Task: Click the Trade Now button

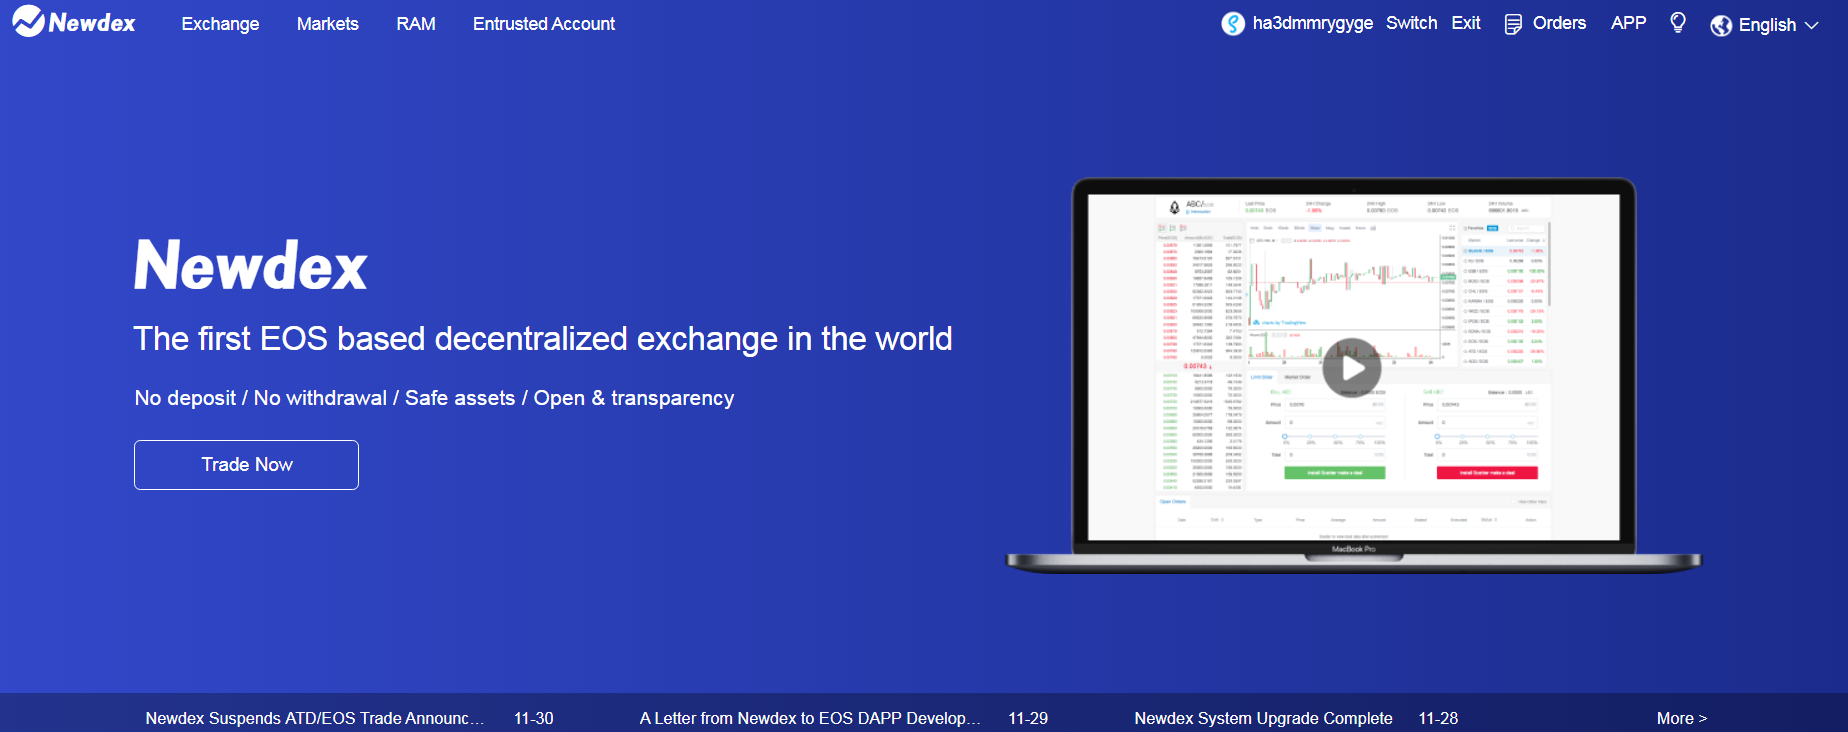Action: [x=246, y=465]
